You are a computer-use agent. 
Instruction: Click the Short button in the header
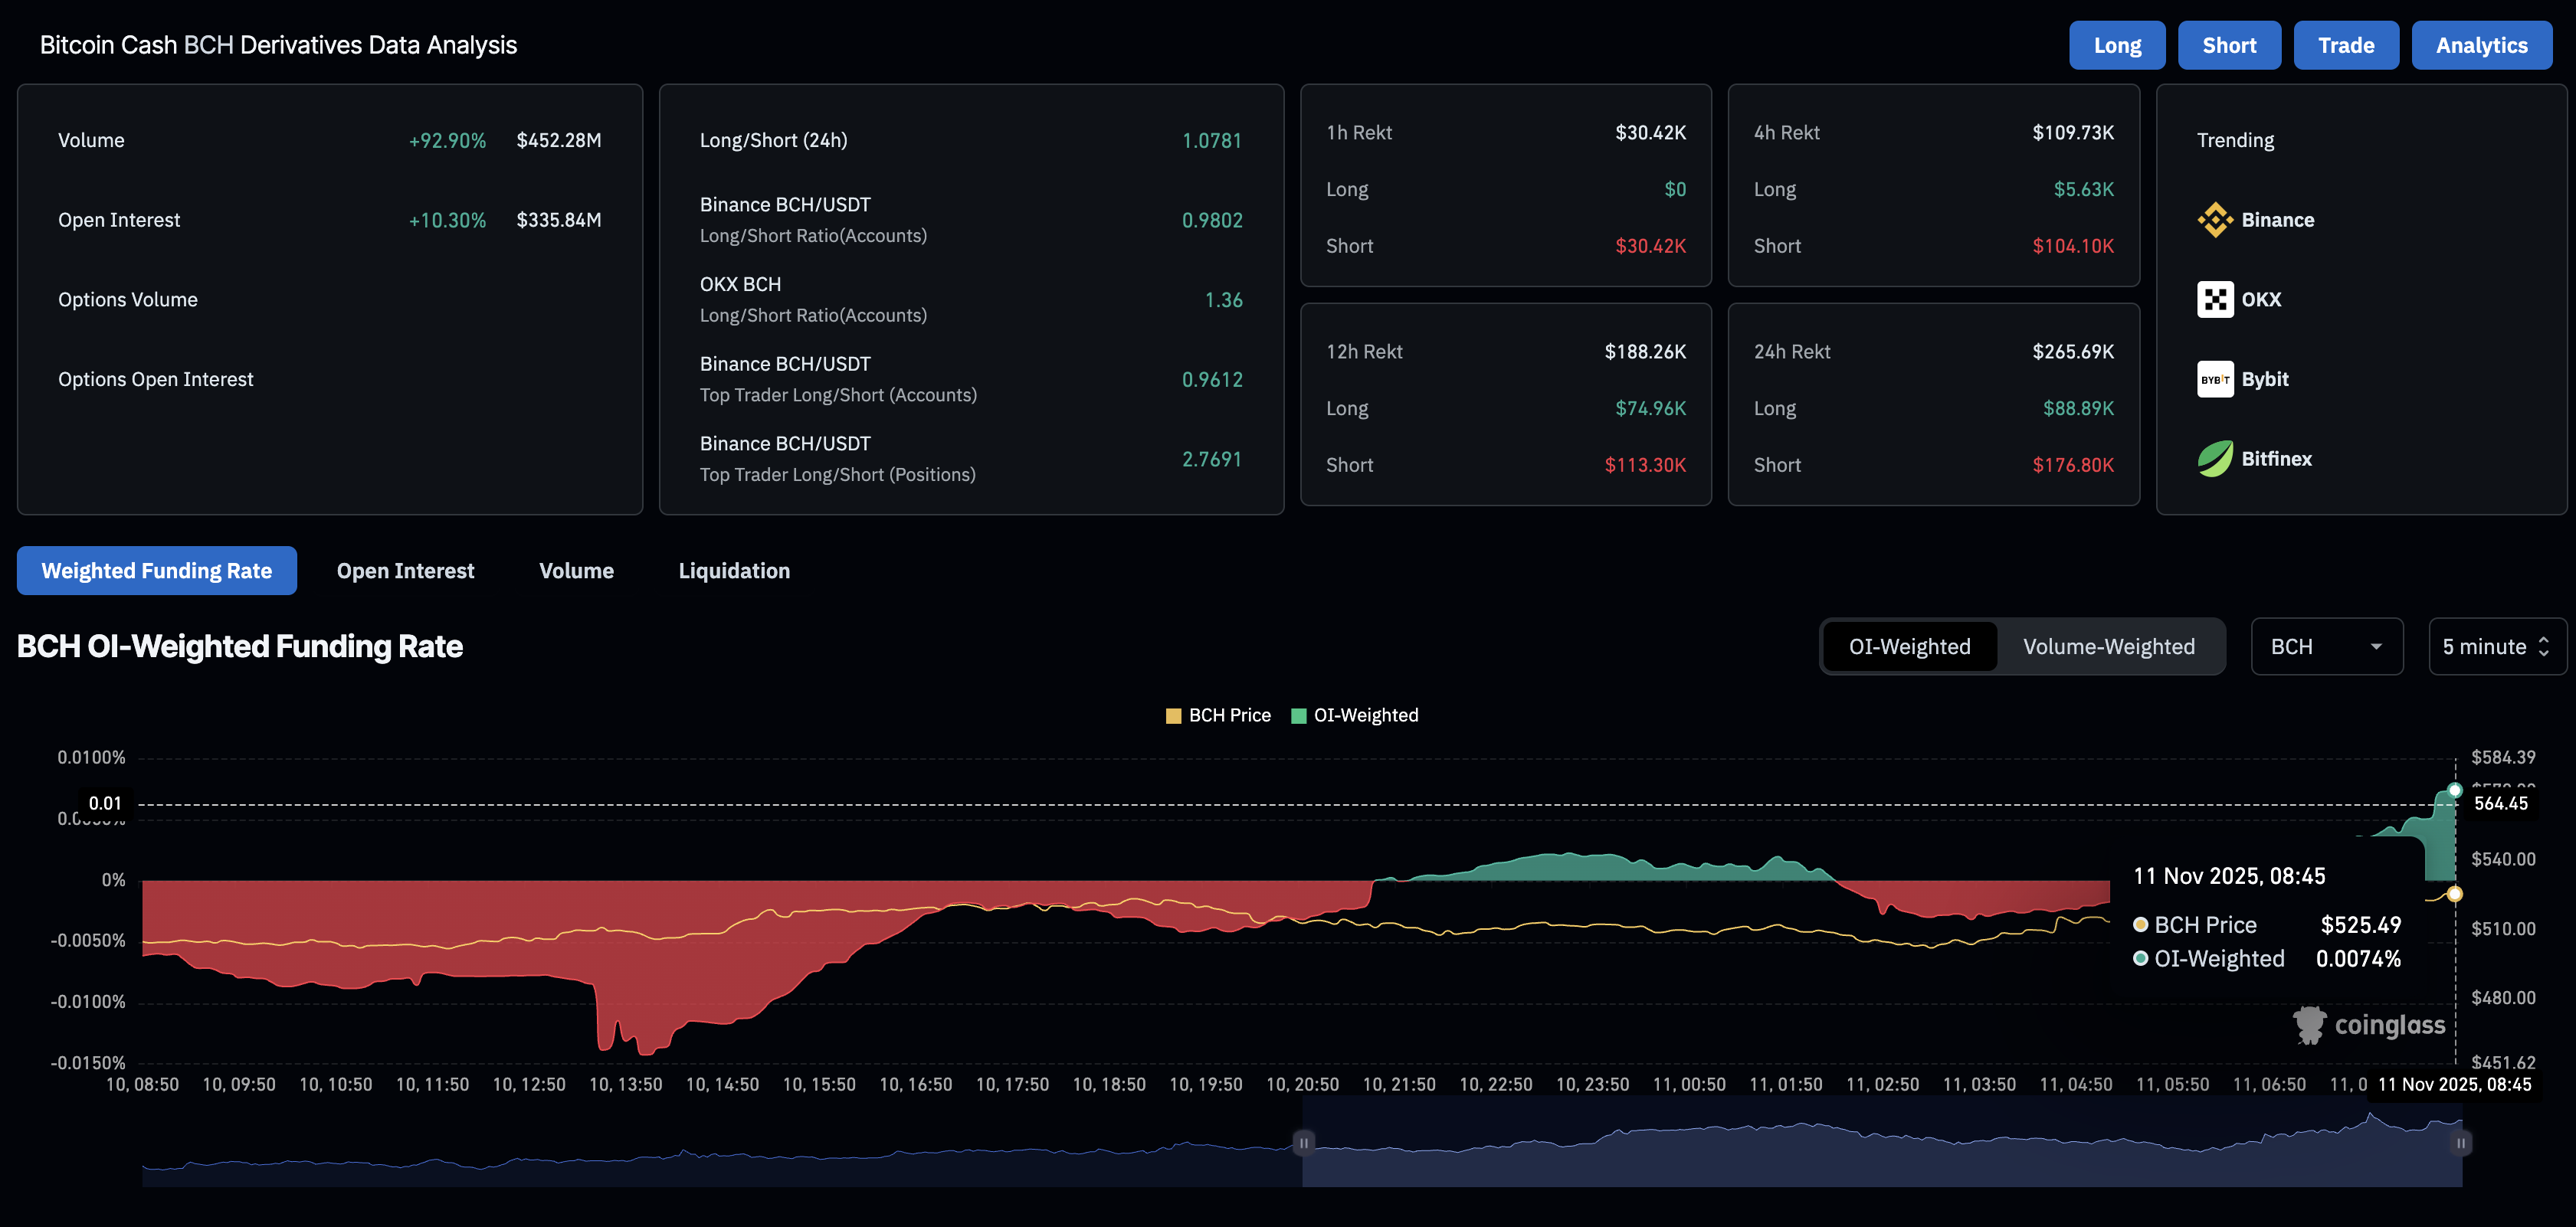[2229, 45]
